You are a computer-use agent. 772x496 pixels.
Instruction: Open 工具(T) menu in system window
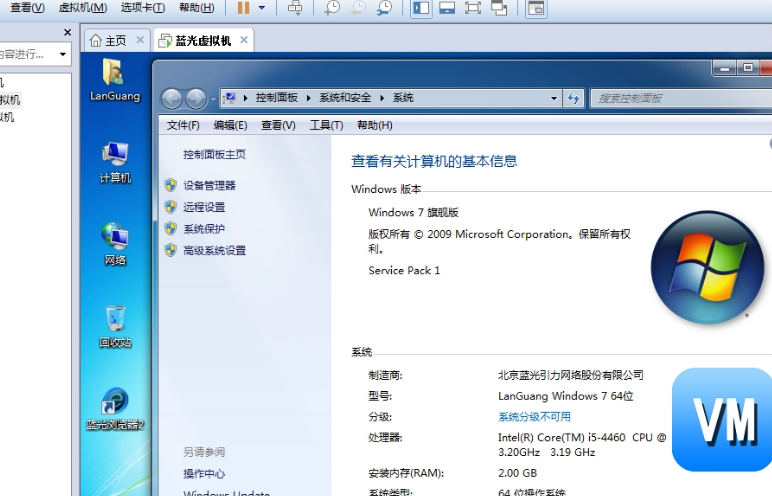(x=326, y=125)
